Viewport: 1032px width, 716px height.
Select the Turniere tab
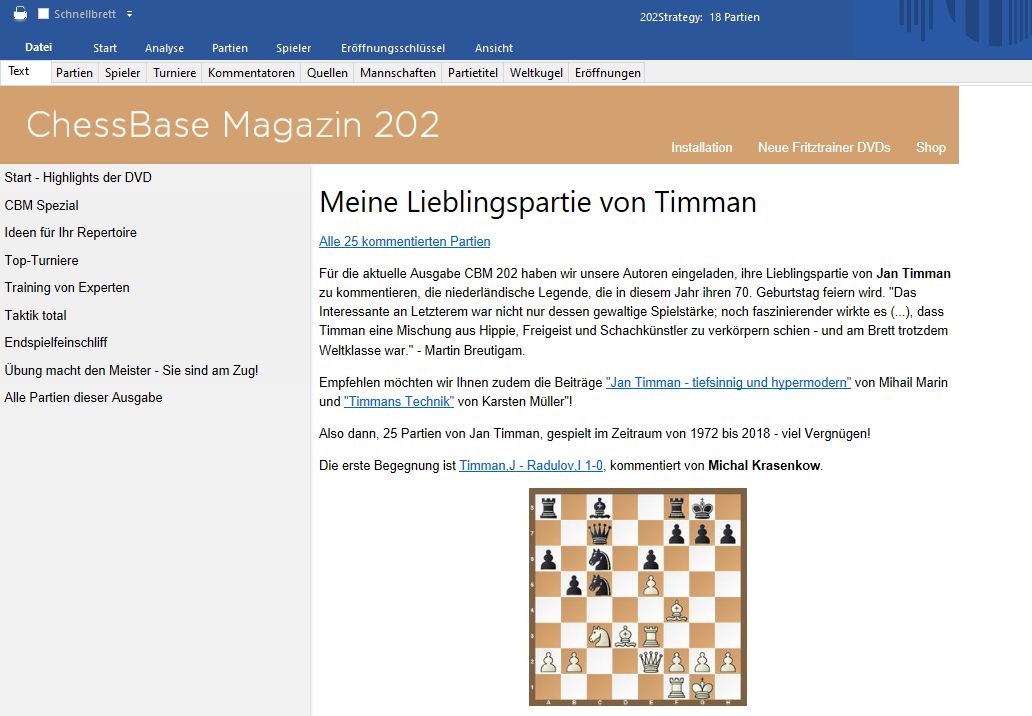pyautogui.click(x=174, y=73)
